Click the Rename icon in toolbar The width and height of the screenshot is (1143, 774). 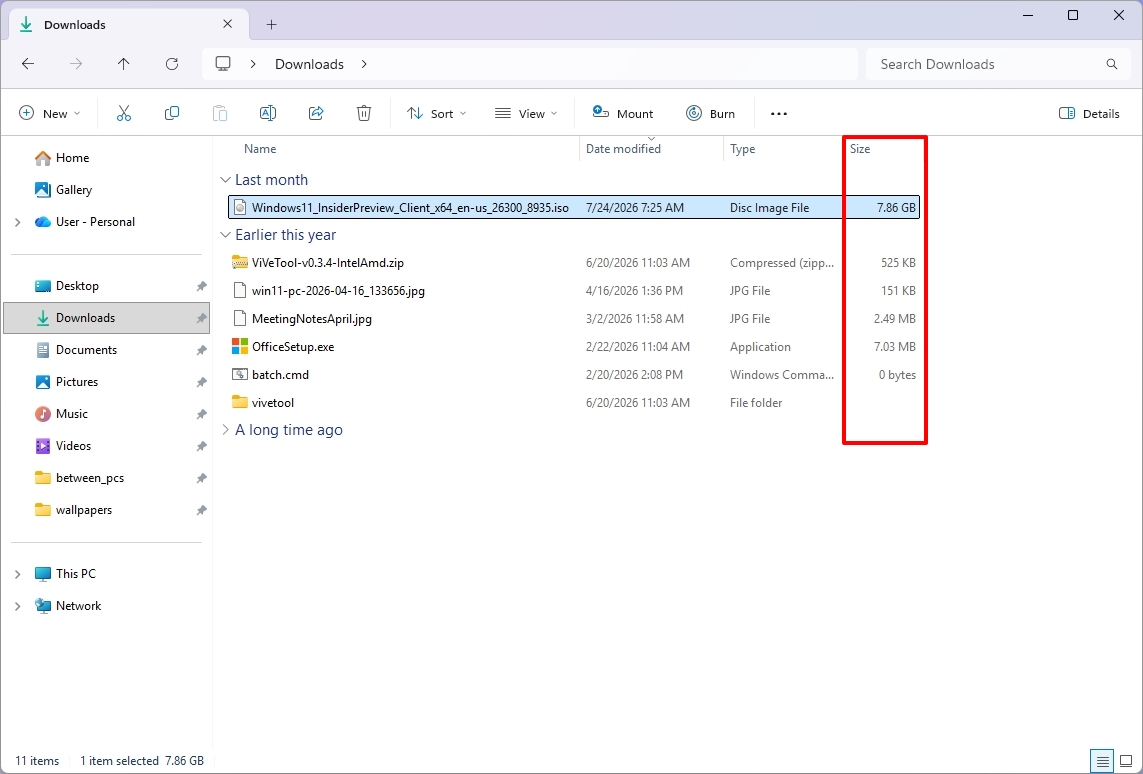(x=268, y=113)
